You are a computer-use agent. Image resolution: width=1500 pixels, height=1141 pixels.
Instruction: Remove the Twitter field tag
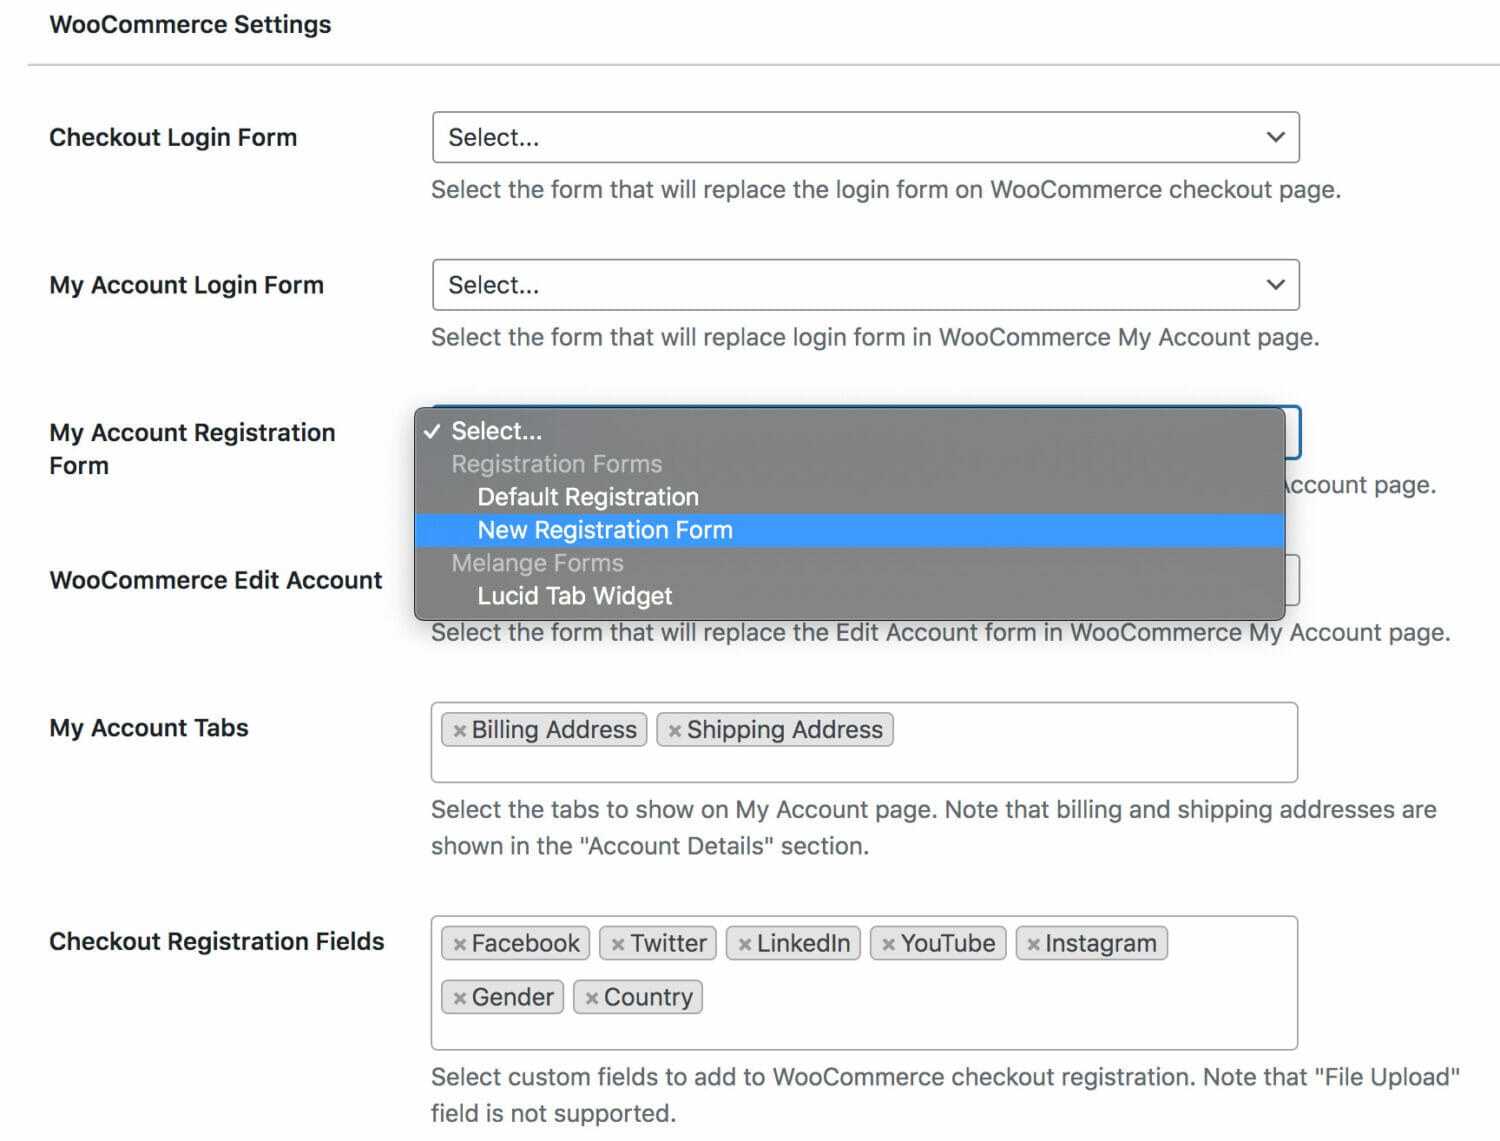[618, 944]
